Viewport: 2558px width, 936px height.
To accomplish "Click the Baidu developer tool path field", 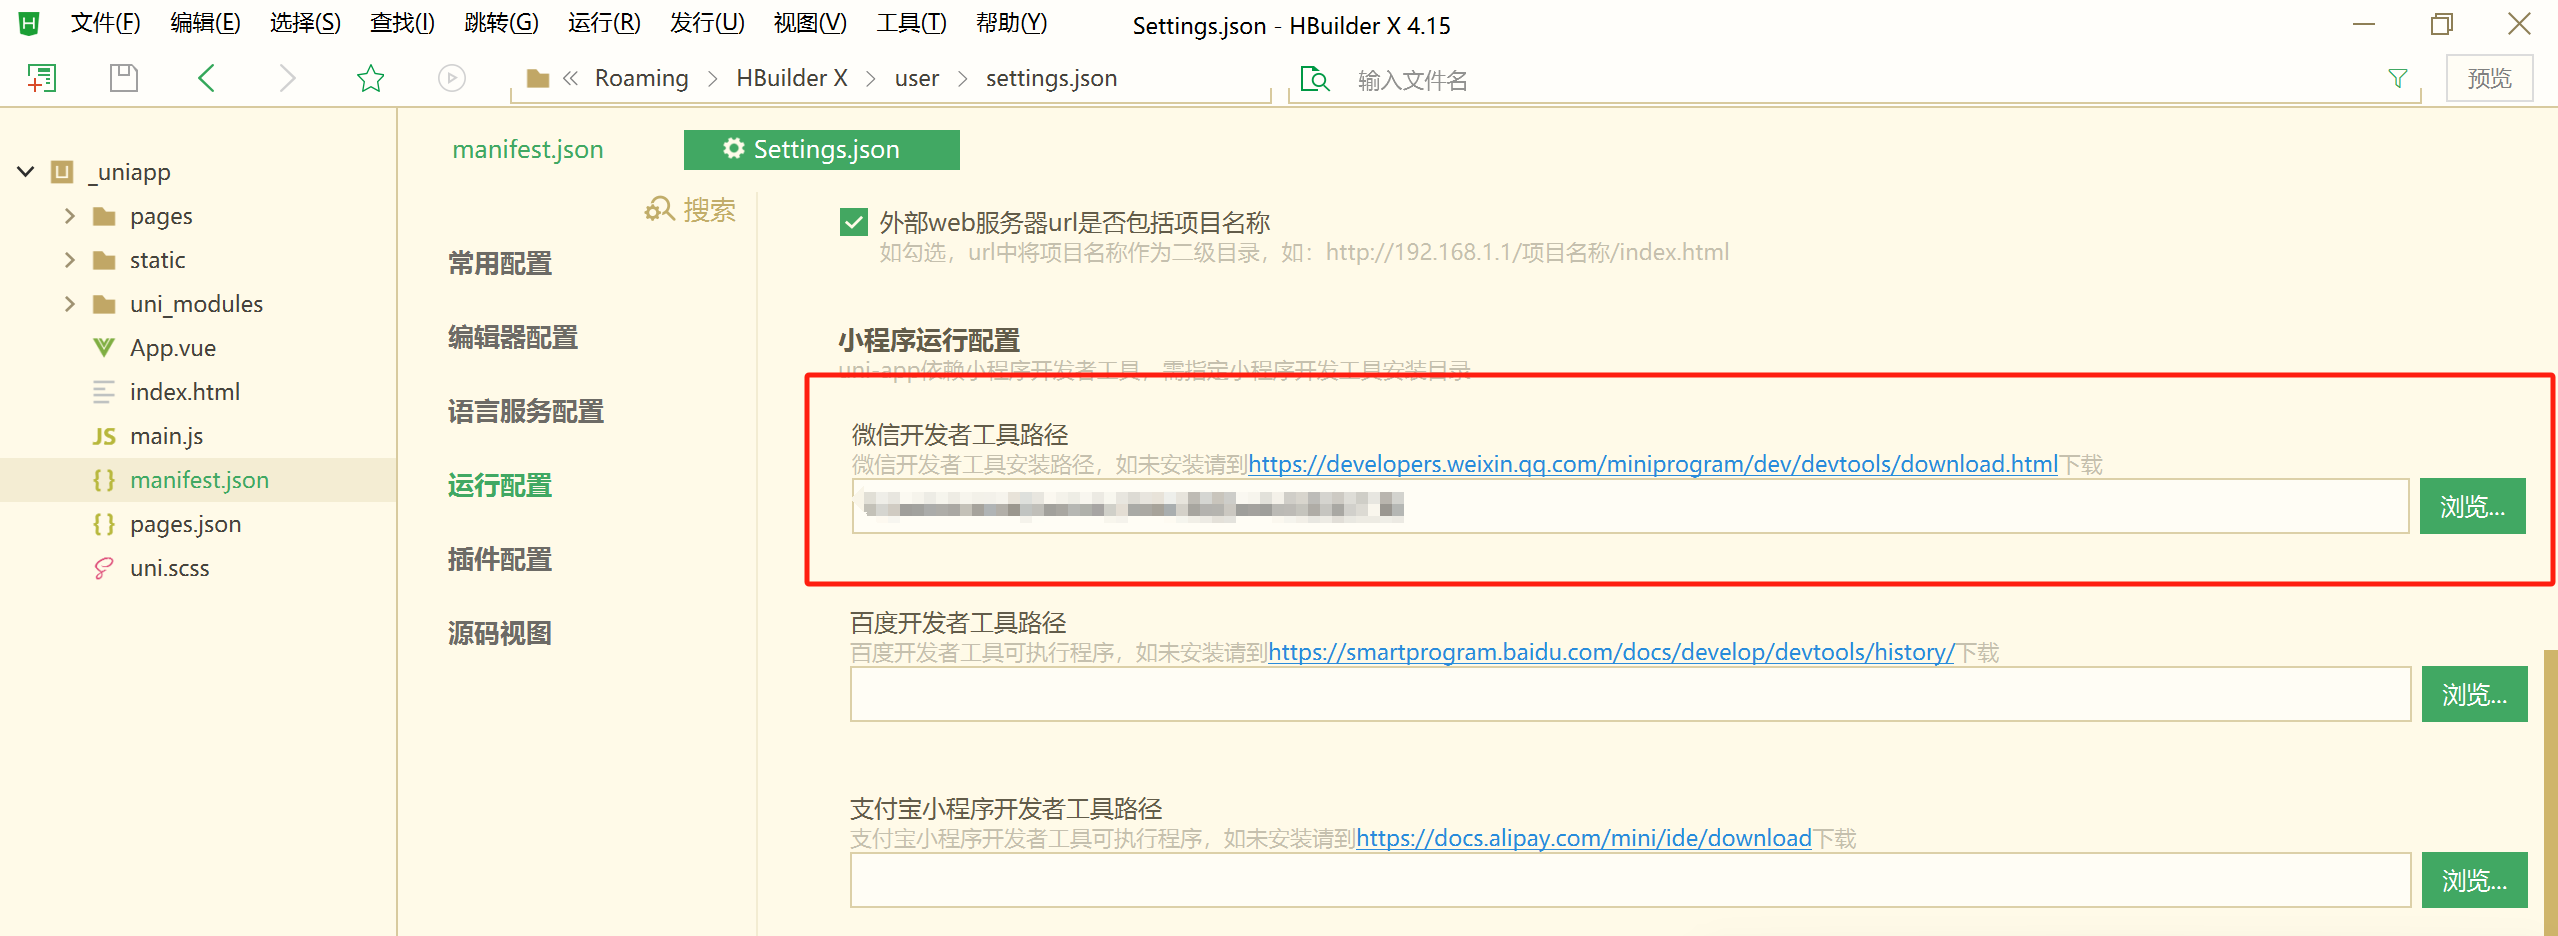I will click(1630, 694).
